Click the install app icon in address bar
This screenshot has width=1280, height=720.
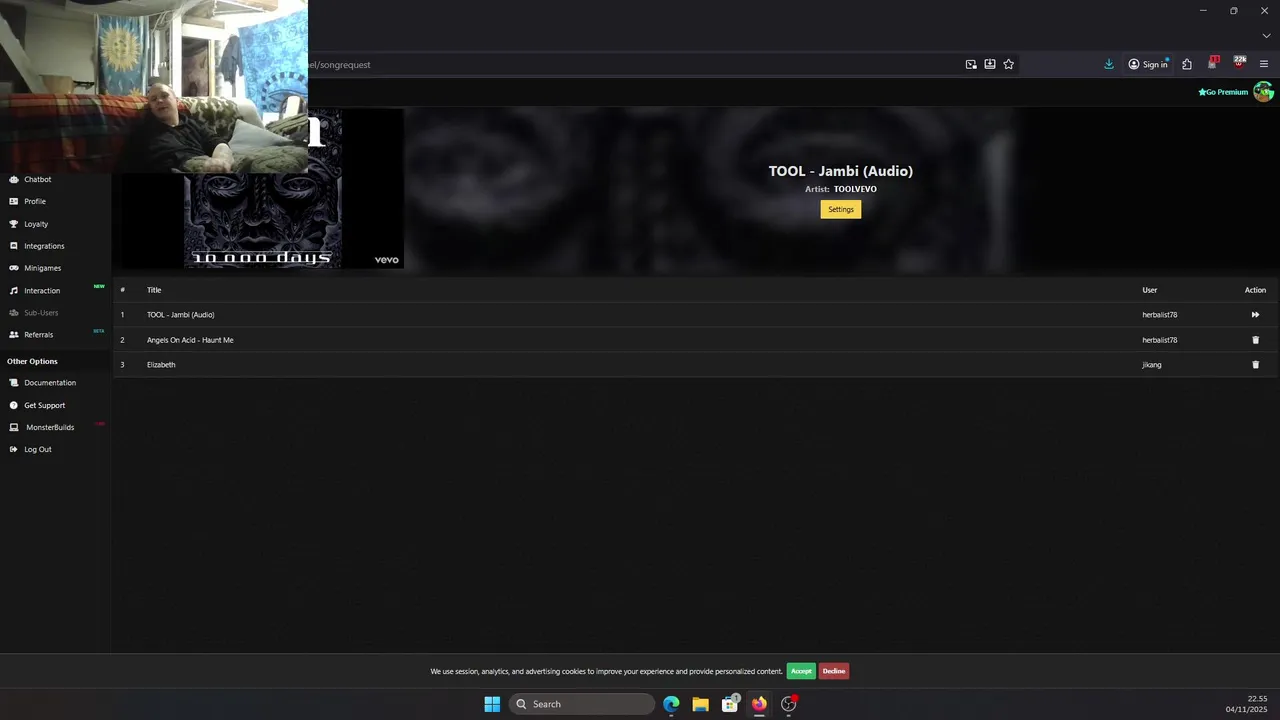[x=990, y=64]
